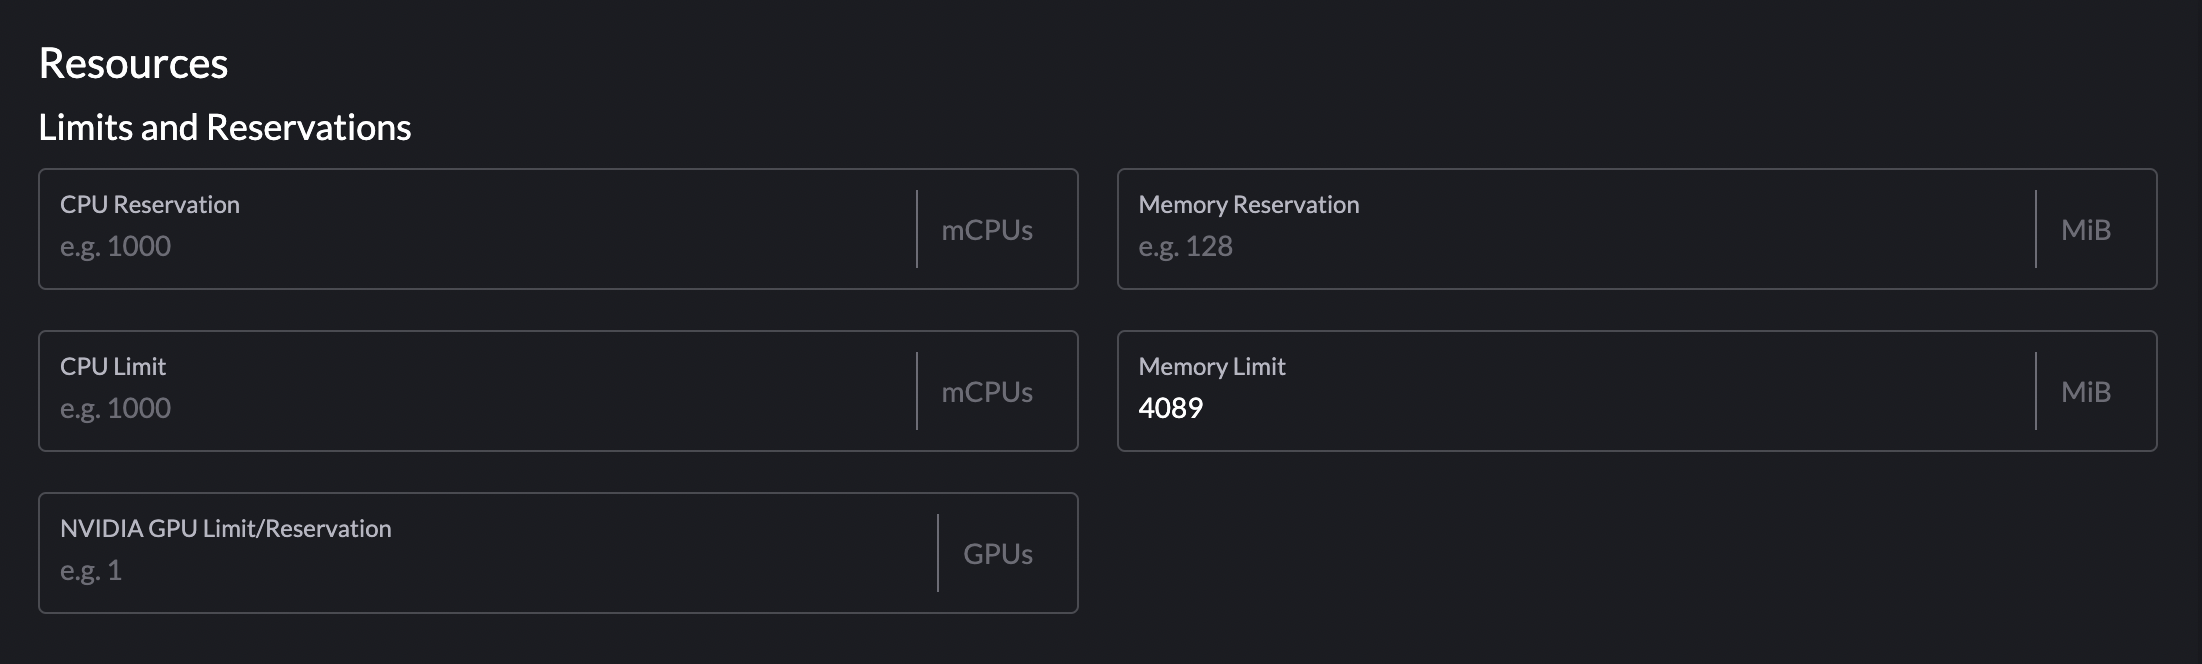2202x664 pixels.
Task: Click the e.g. 128 placeholder under Memory Reservation
Action: tap(1186, 245)
